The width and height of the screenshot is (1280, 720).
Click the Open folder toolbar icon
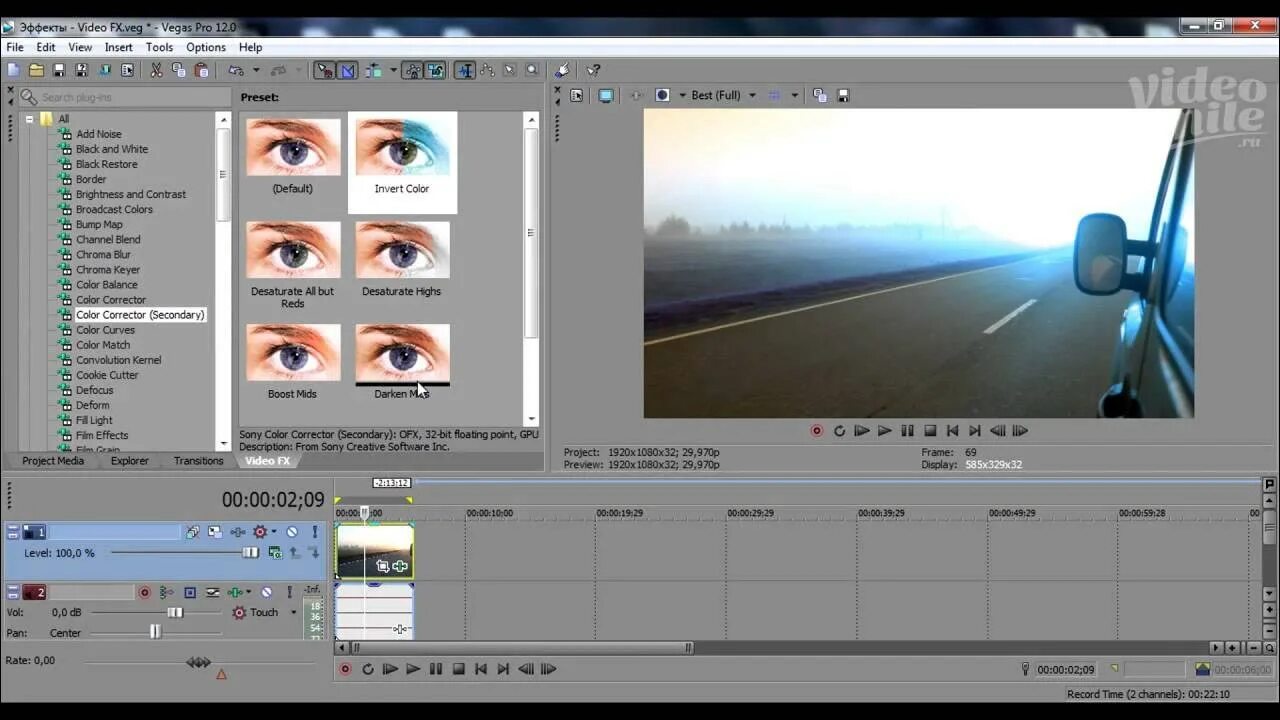36,70
